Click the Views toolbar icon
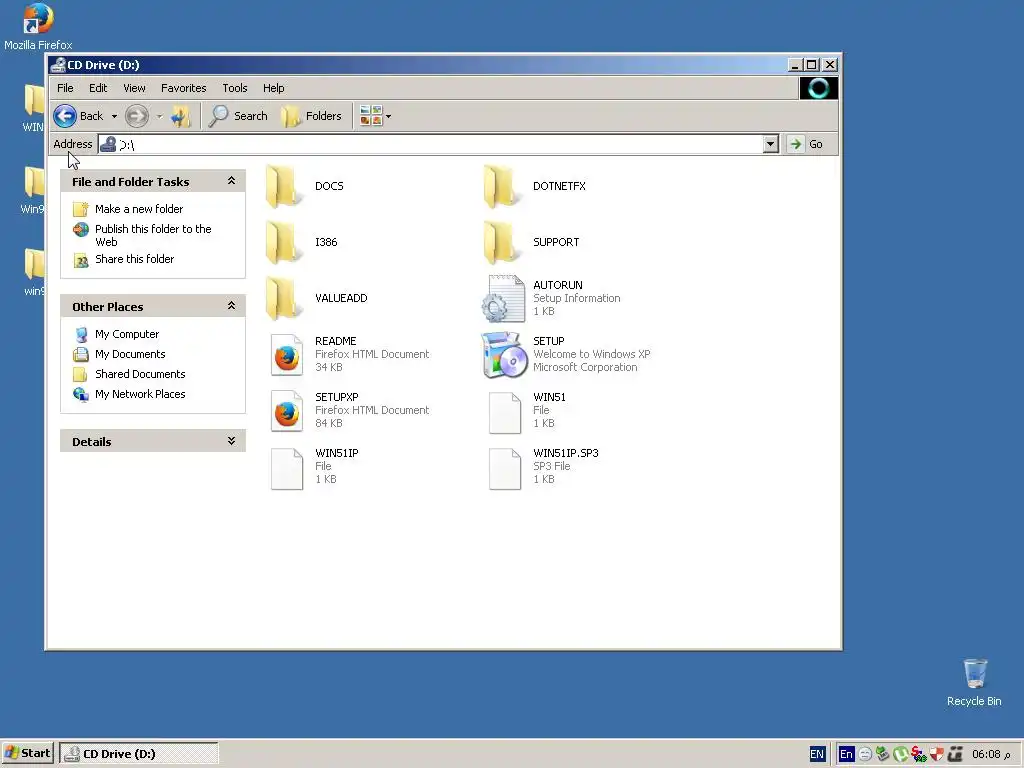 (370, 116)
